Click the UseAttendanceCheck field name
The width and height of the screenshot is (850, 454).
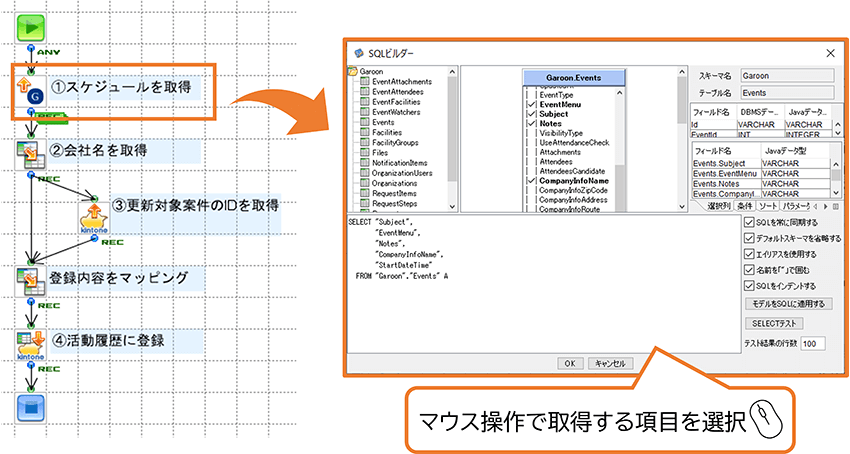[x=575, y=143]
